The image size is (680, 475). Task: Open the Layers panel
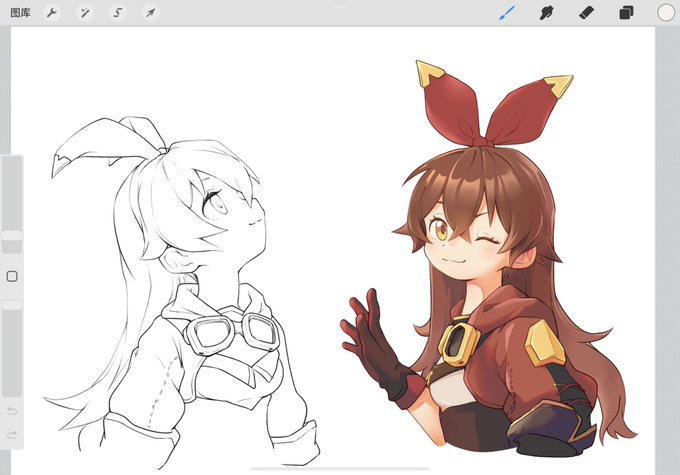point(626,13)
